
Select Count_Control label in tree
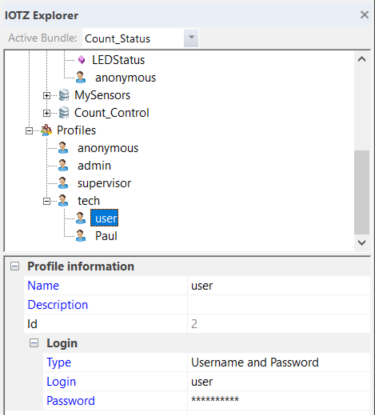pyautogui.click(x=112, y=113)
